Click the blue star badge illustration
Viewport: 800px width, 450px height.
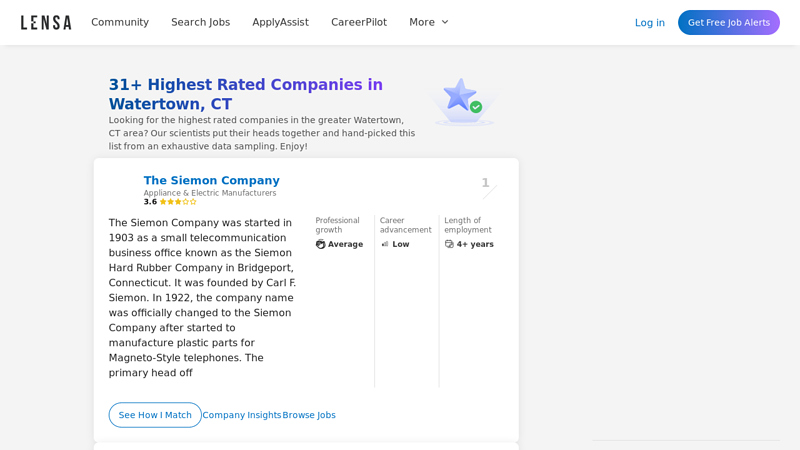[x=463, y=102]
